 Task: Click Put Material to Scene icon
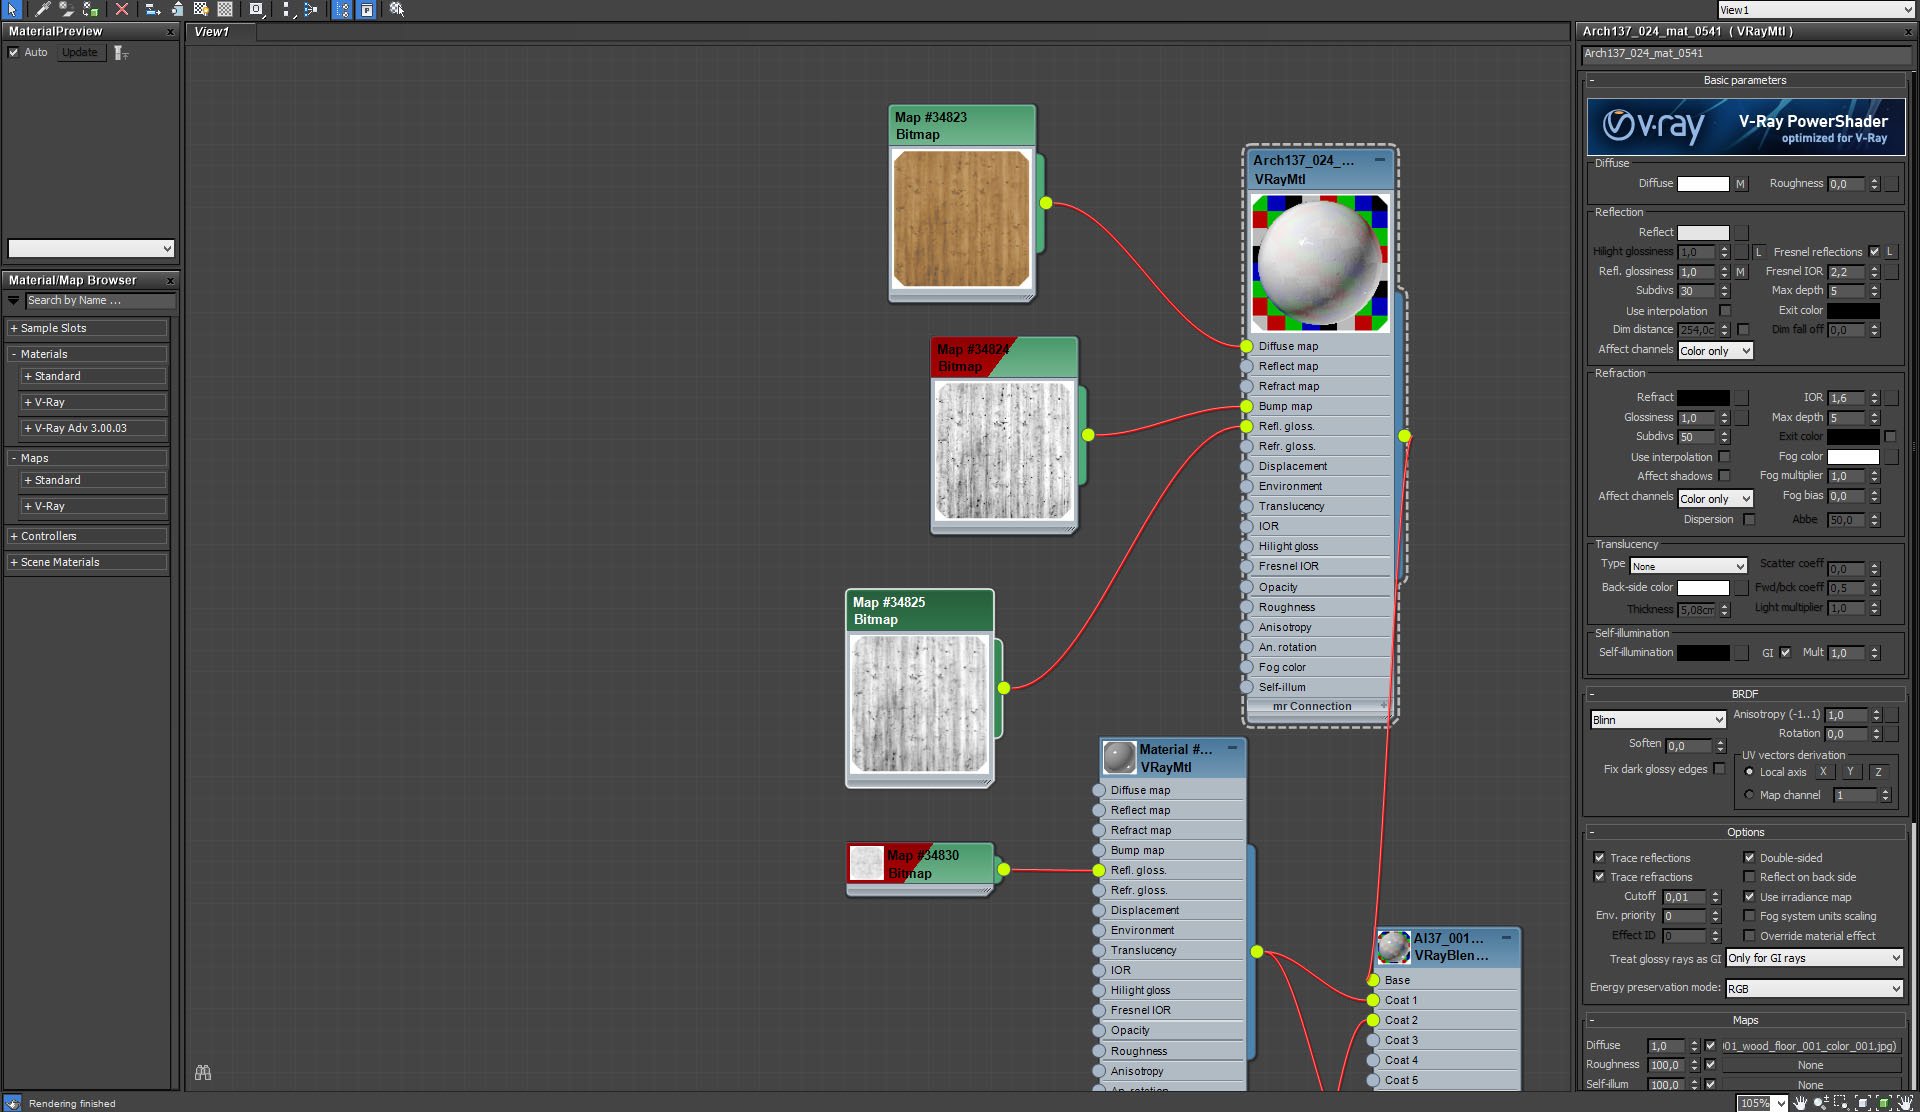pos(66,9)
